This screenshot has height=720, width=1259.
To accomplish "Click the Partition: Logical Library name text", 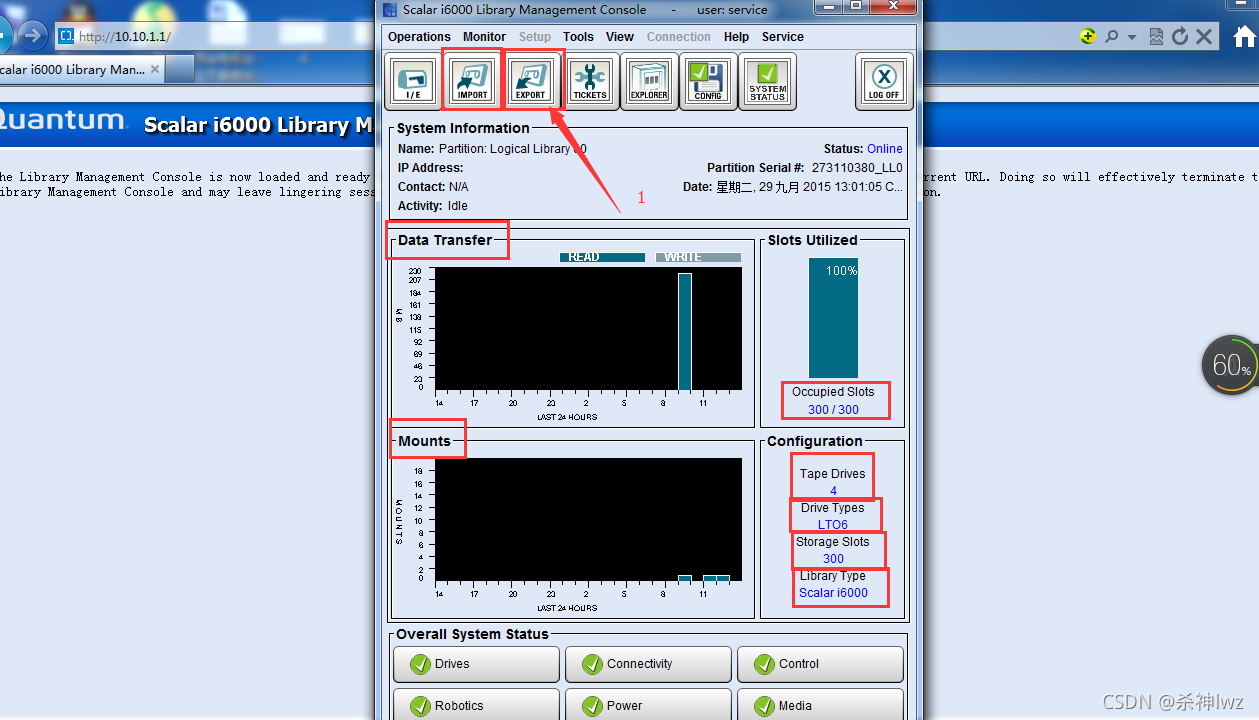I will click(513, 149).
